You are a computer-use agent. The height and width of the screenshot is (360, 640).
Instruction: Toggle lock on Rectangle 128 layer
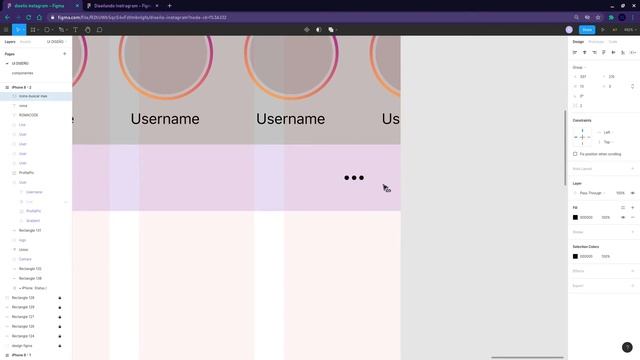pos(60,298)
